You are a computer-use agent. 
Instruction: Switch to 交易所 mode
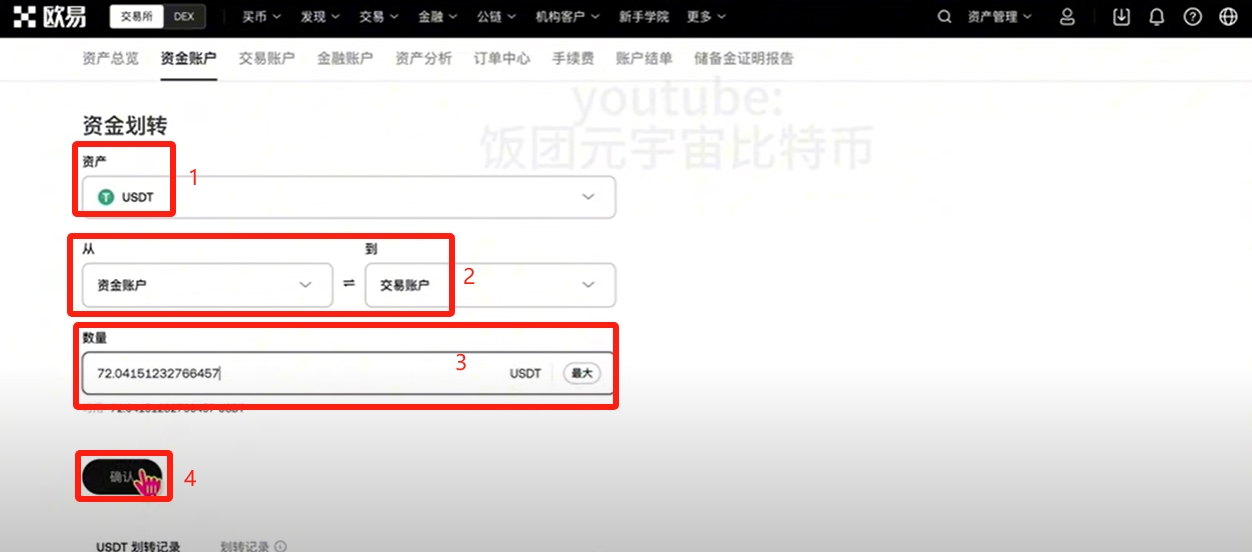(x=137, y=17)
